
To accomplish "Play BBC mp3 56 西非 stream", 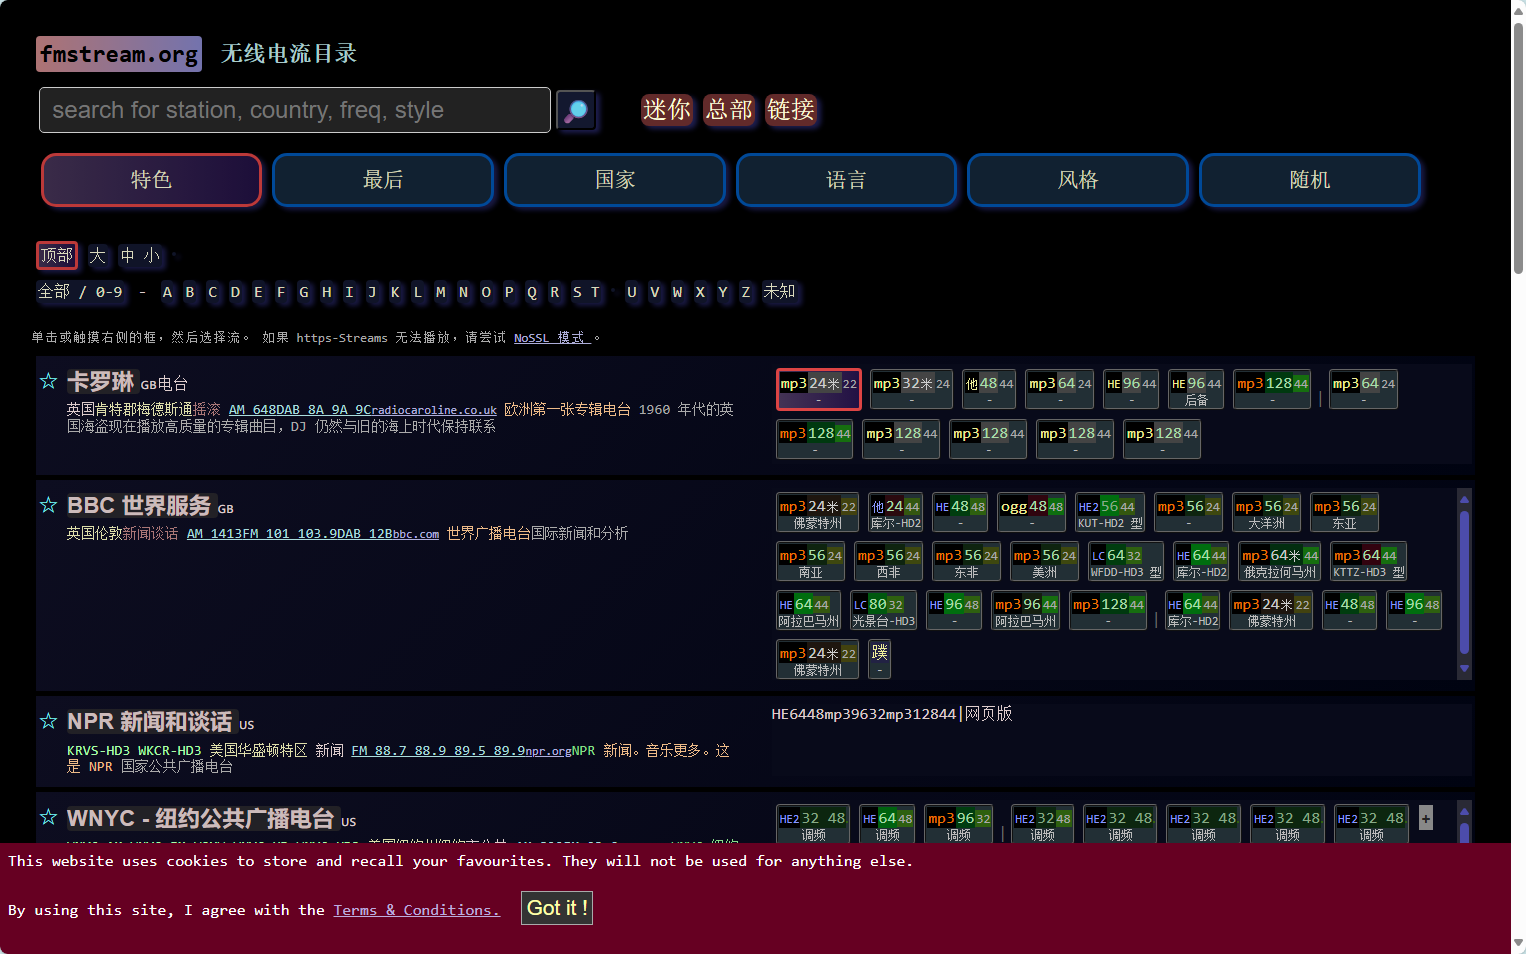I will click(888, 561).
